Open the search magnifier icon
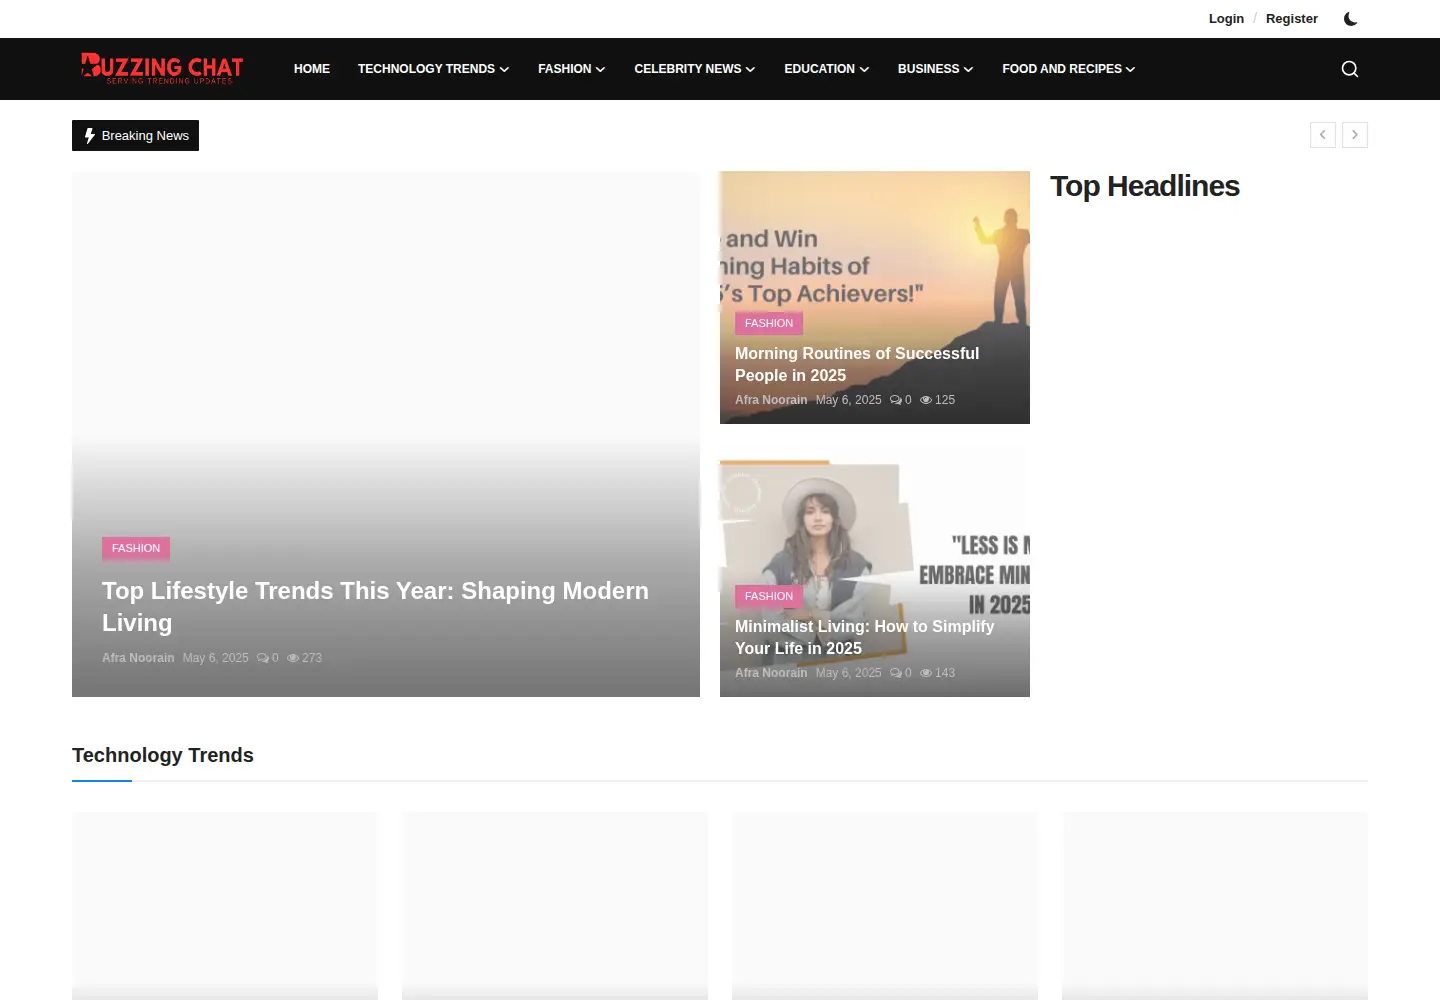1440x1000 pixels. coord(1350,69)
